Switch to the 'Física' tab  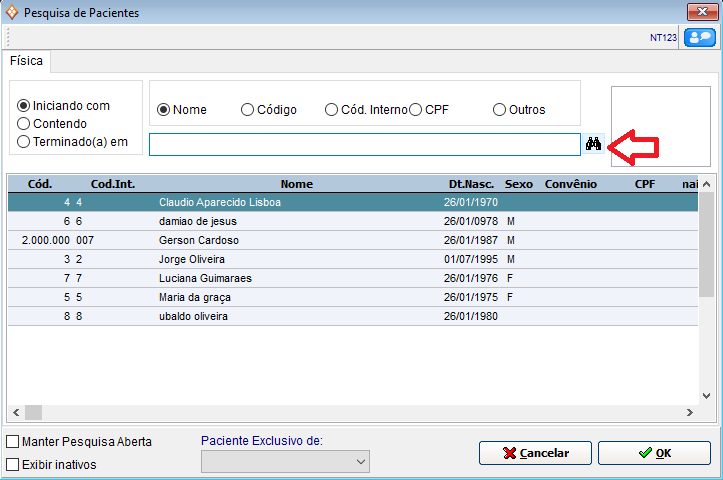point(27,61)
